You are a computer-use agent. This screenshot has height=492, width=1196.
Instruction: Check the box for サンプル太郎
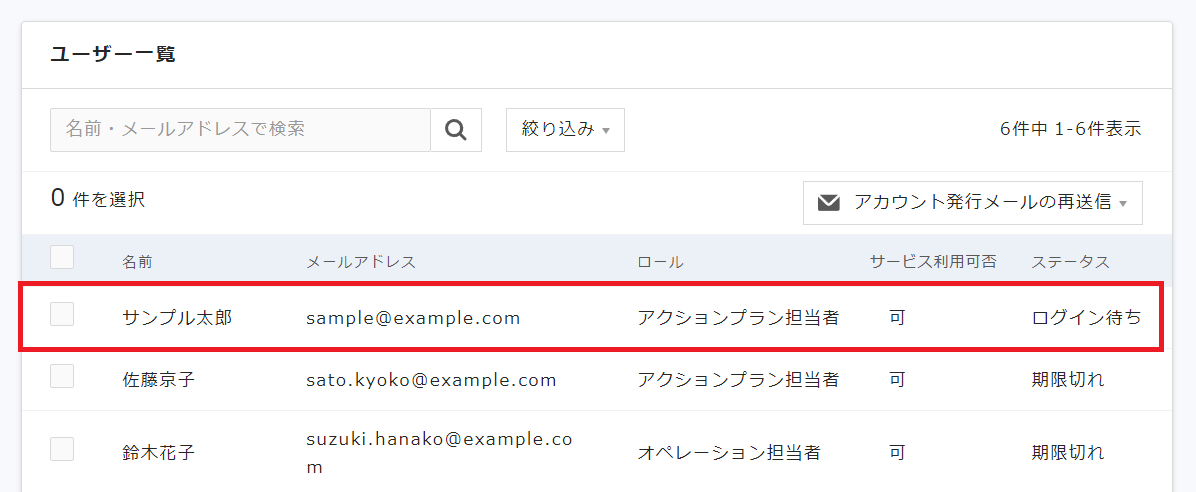click(x=62, y=314)
